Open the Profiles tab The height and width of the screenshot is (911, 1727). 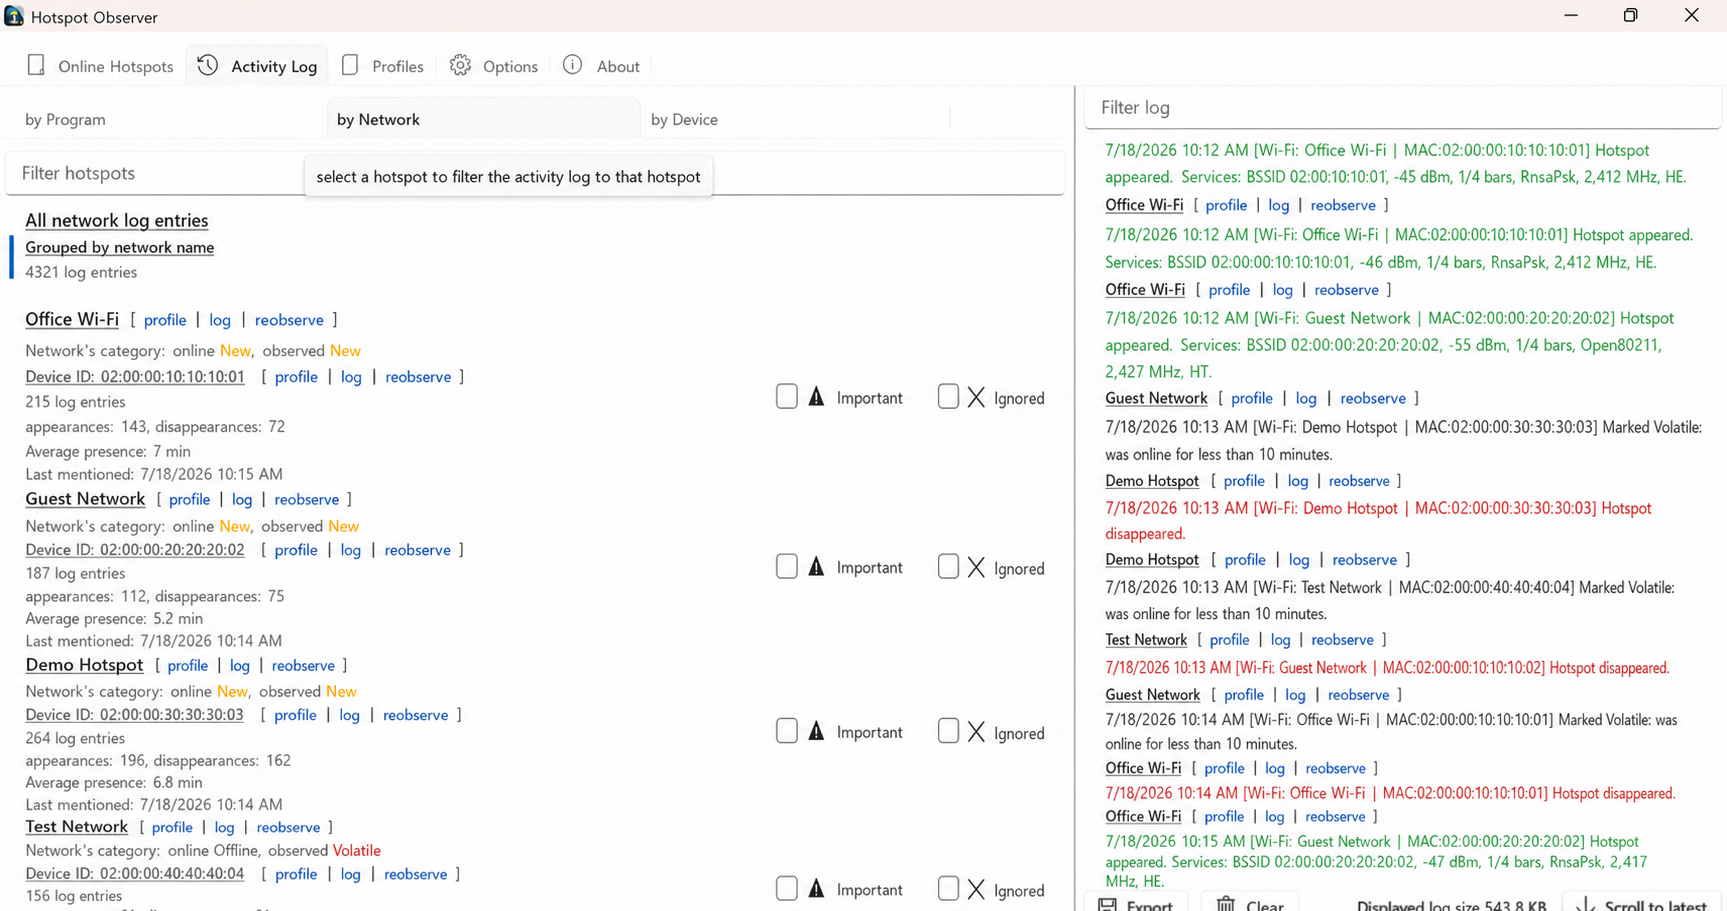point(383,66)
